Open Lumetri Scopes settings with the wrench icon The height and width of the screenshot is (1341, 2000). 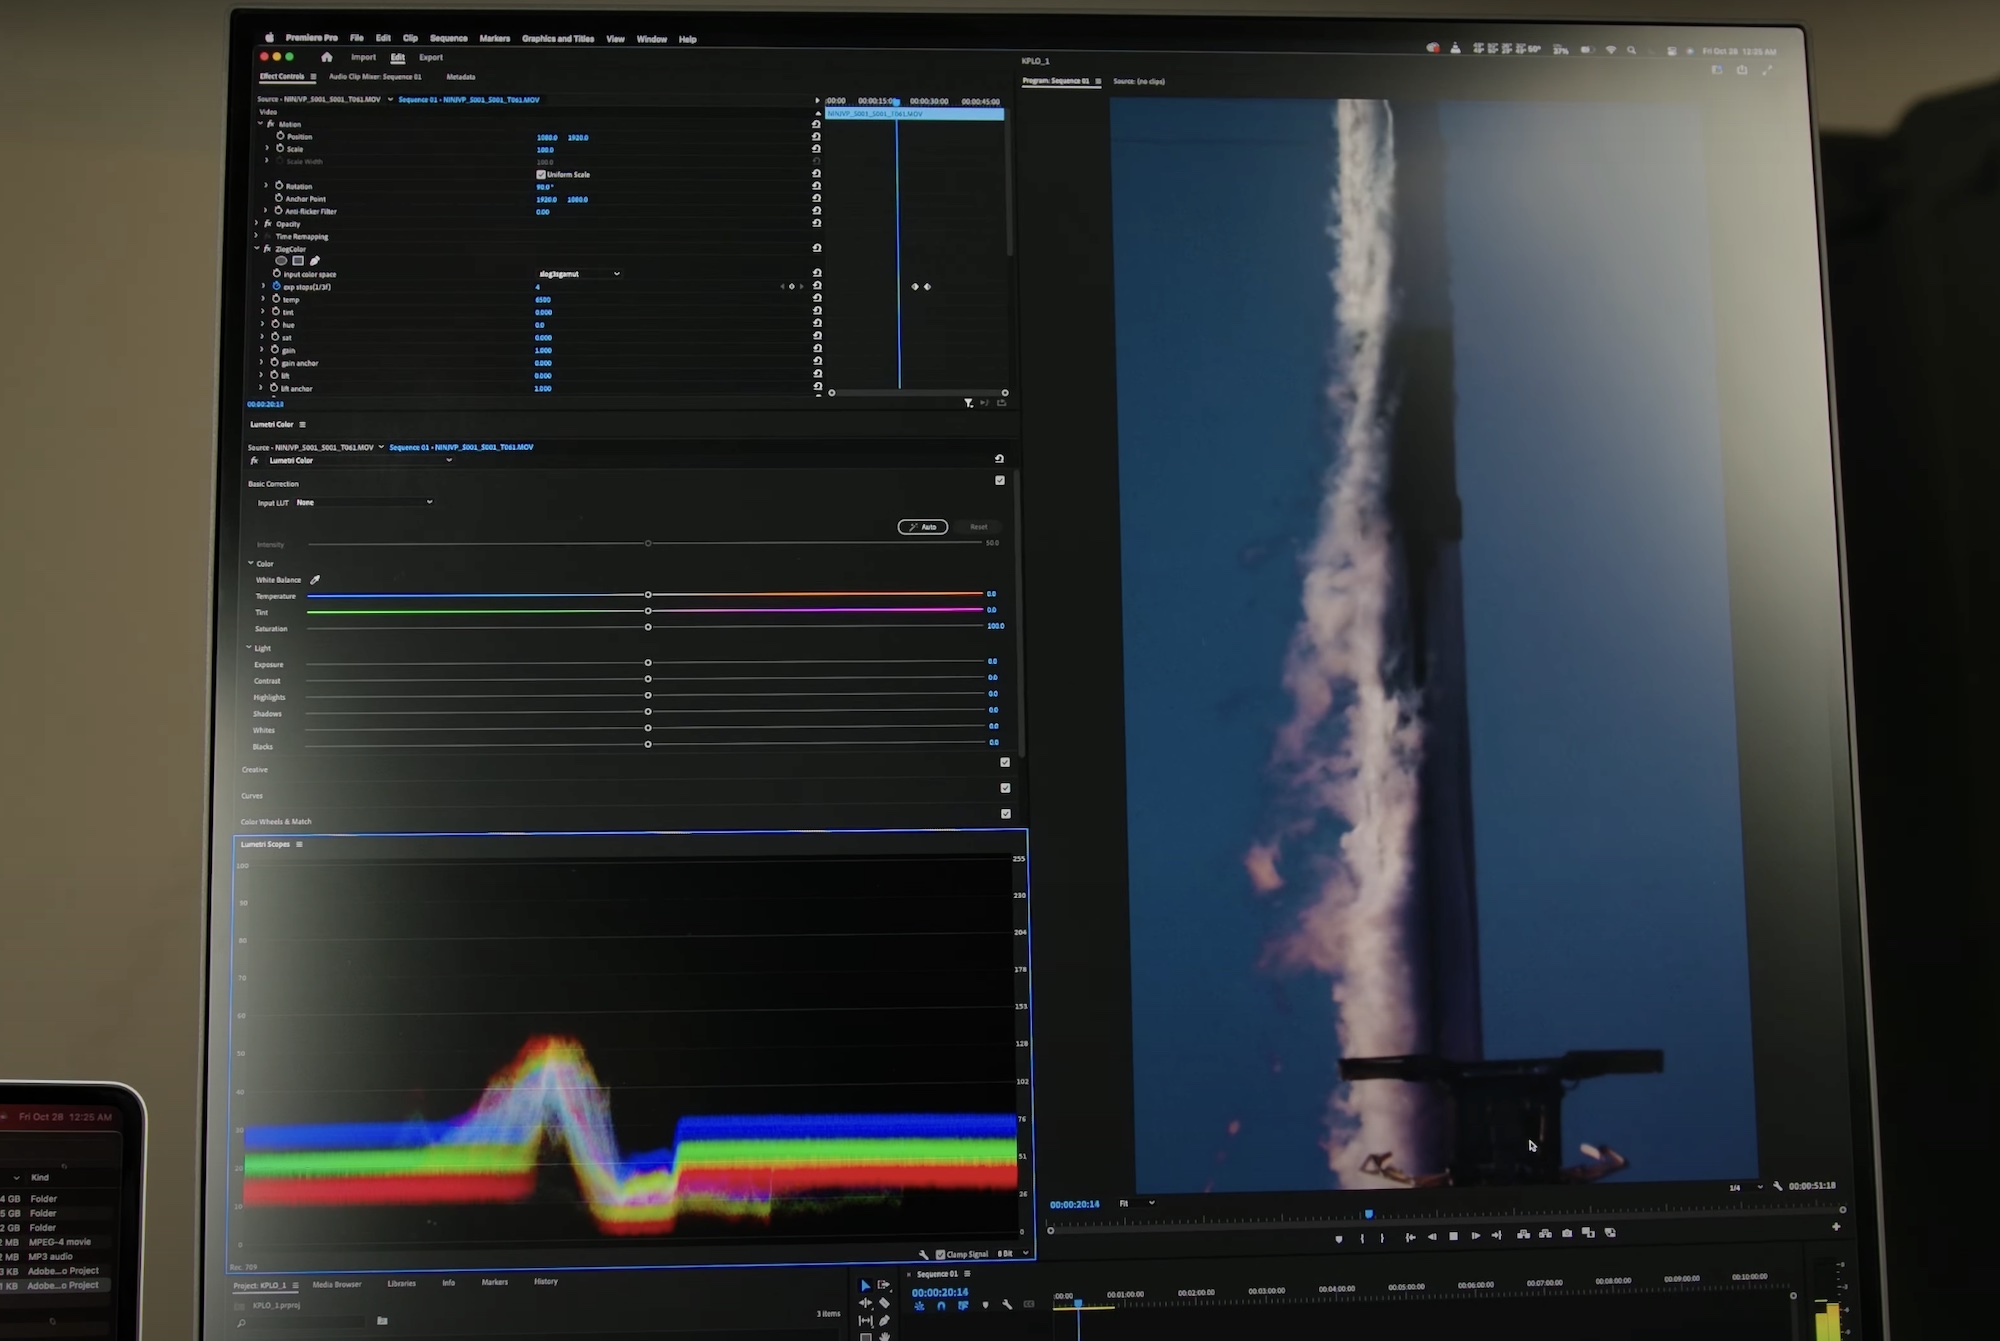tap(924, 1254)
